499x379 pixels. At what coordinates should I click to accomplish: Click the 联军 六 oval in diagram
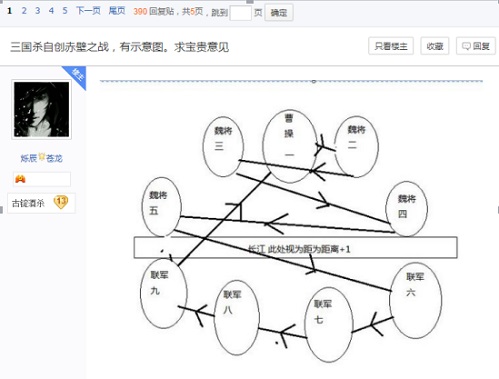click(x=415, y=300)
